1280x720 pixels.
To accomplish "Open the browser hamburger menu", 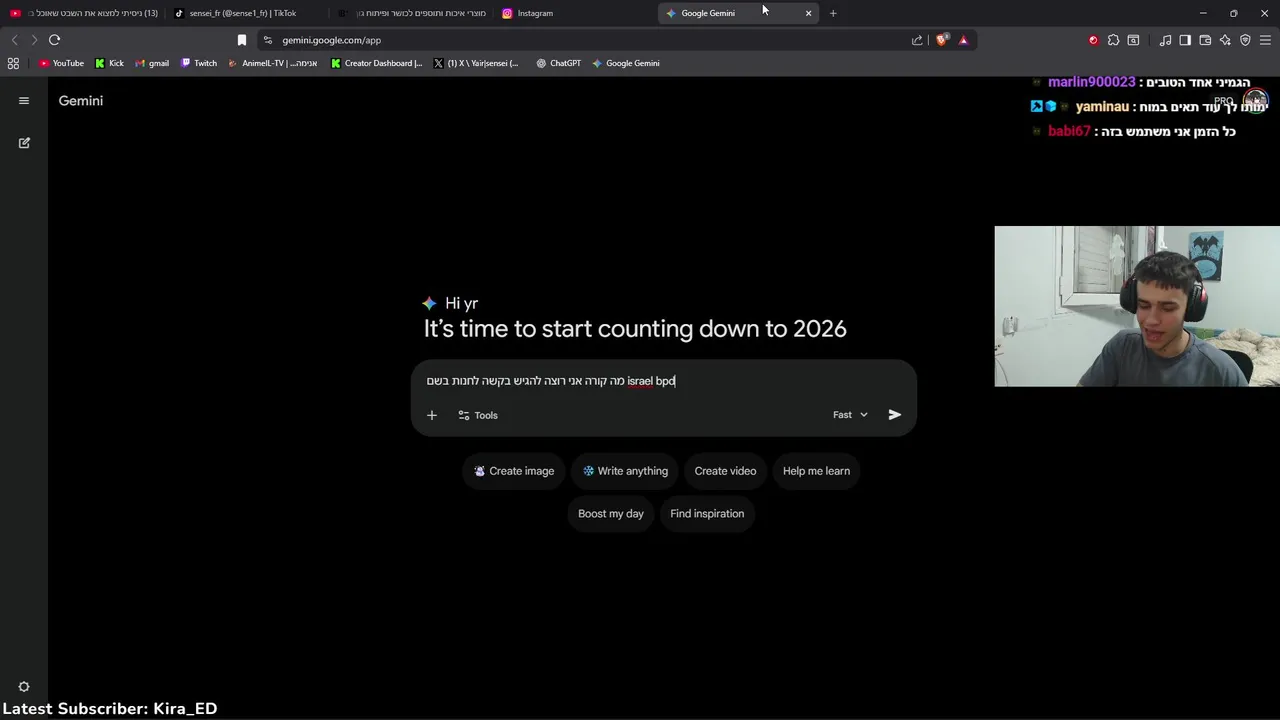I will pos(1265,40).
